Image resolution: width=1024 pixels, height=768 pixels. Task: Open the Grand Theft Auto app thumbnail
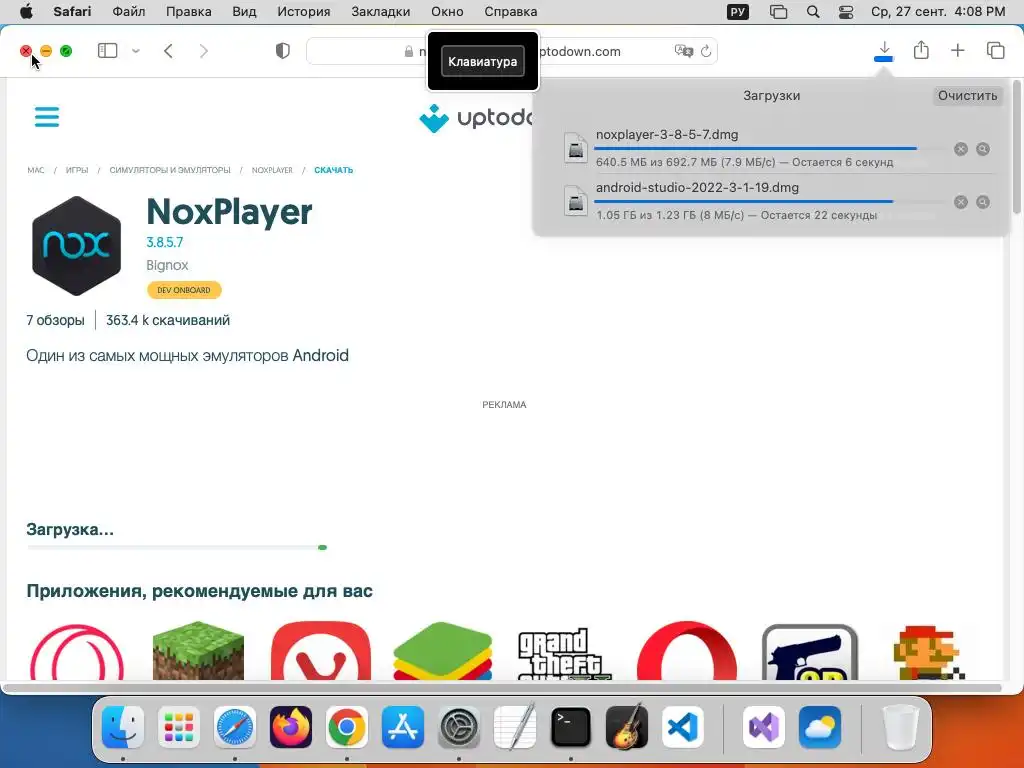[564, 653]
